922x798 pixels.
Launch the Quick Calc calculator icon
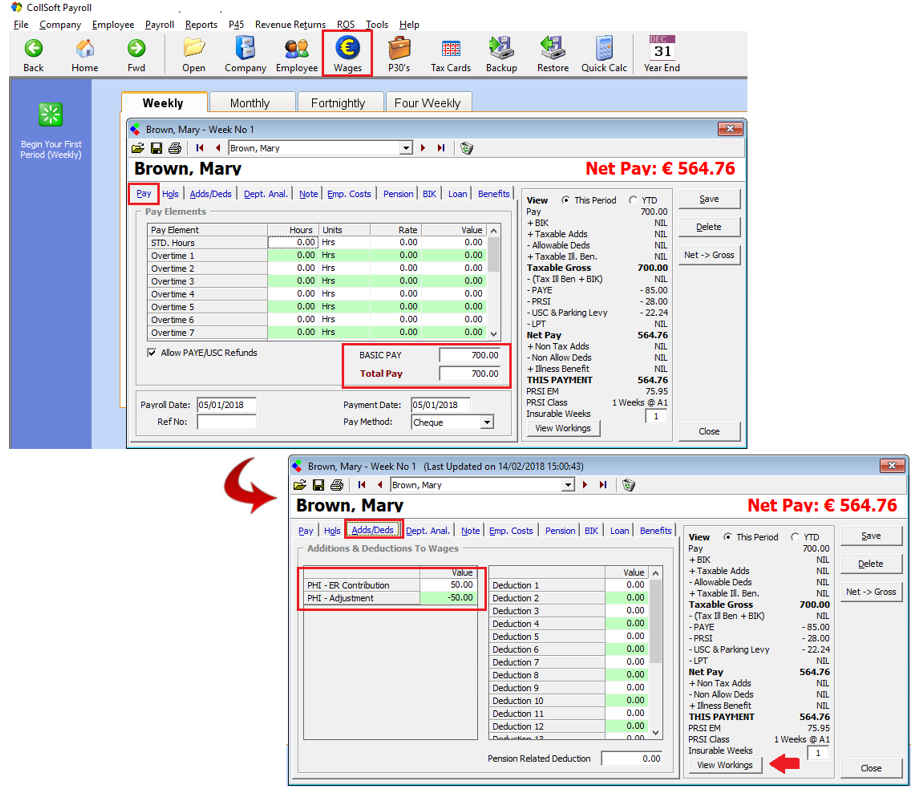coord(604,48)
